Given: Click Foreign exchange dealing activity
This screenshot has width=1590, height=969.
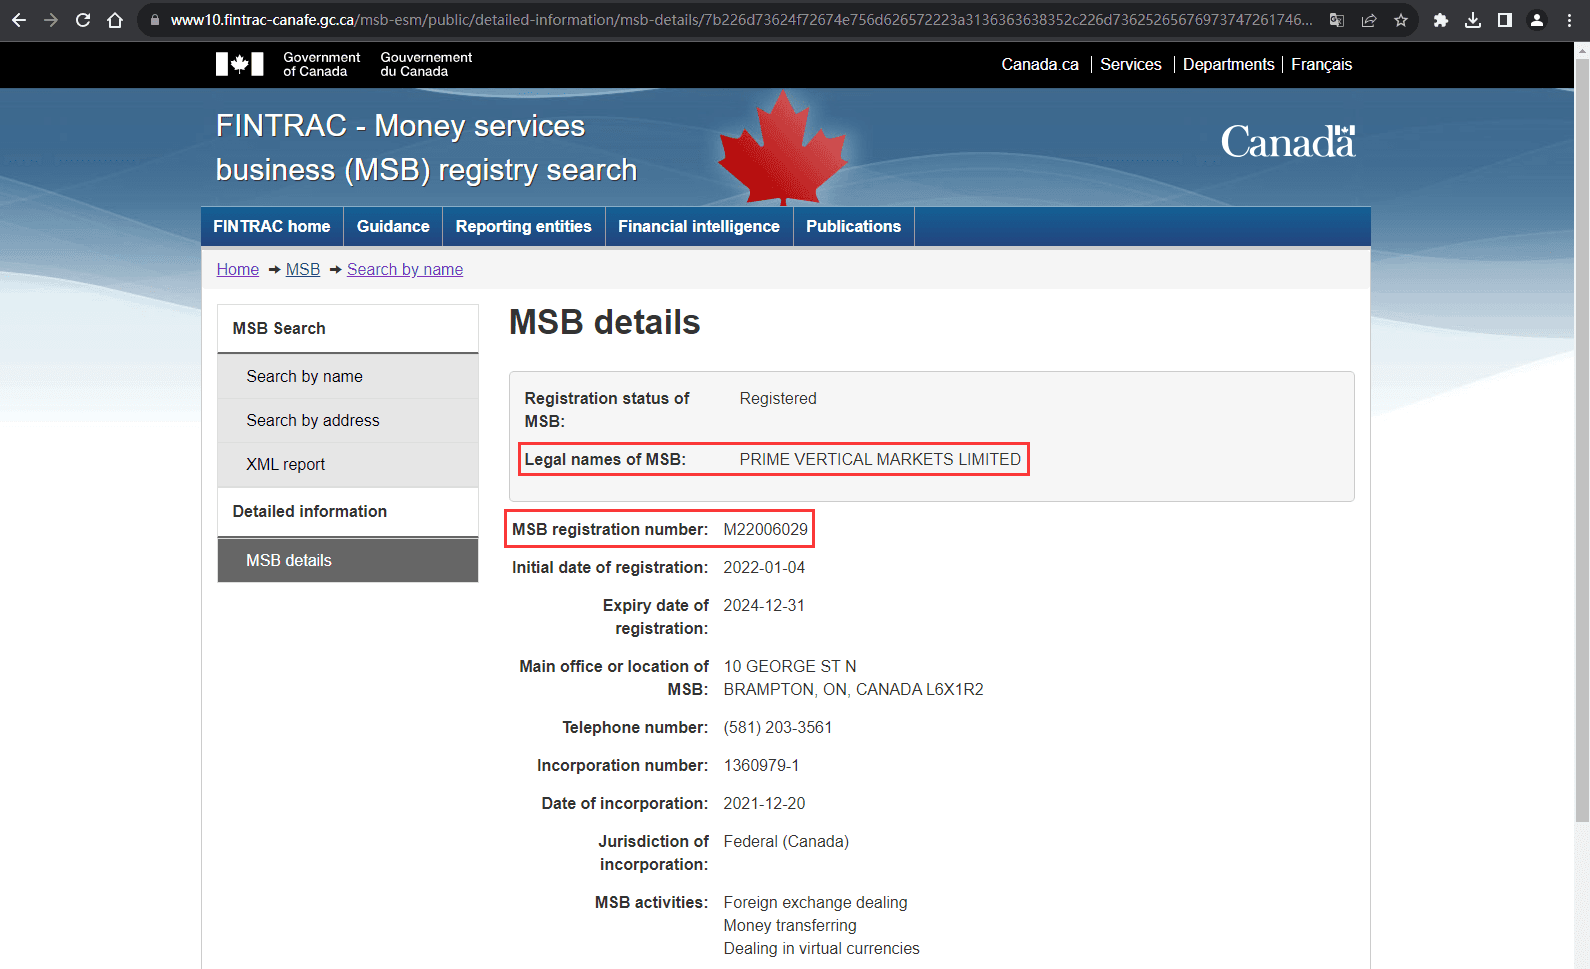Looking at the screenshot, I should tap(816, 902).
